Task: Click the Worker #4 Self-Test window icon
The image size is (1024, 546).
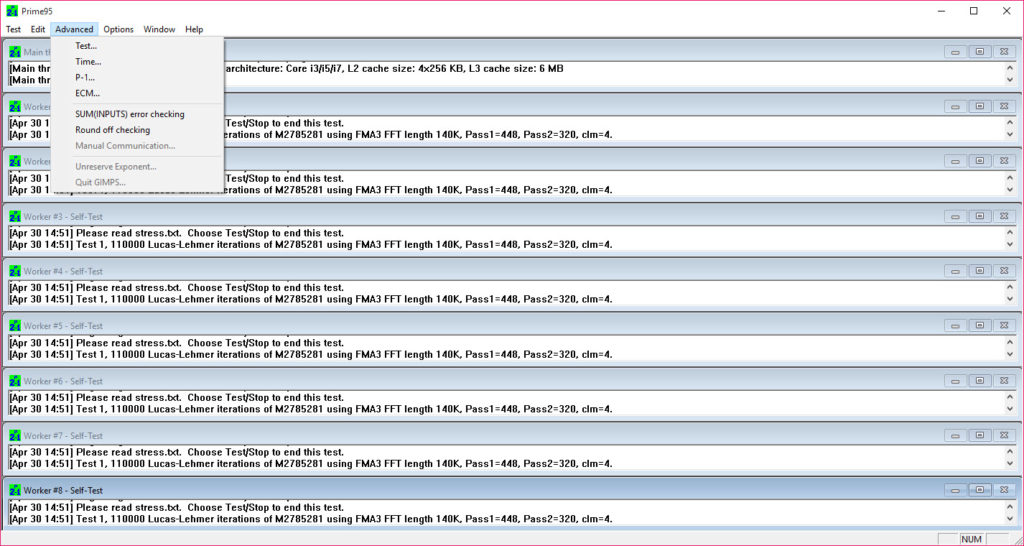Action: (x=15, y=271)
